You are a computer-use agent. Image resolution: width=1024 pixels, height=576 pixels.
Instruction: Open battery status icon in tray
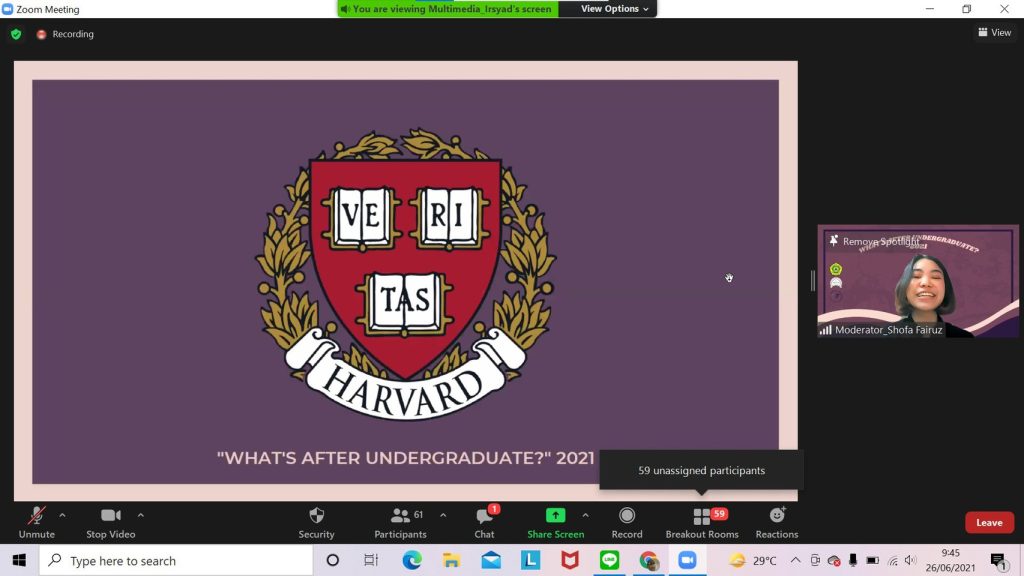[x=872, y=560]
